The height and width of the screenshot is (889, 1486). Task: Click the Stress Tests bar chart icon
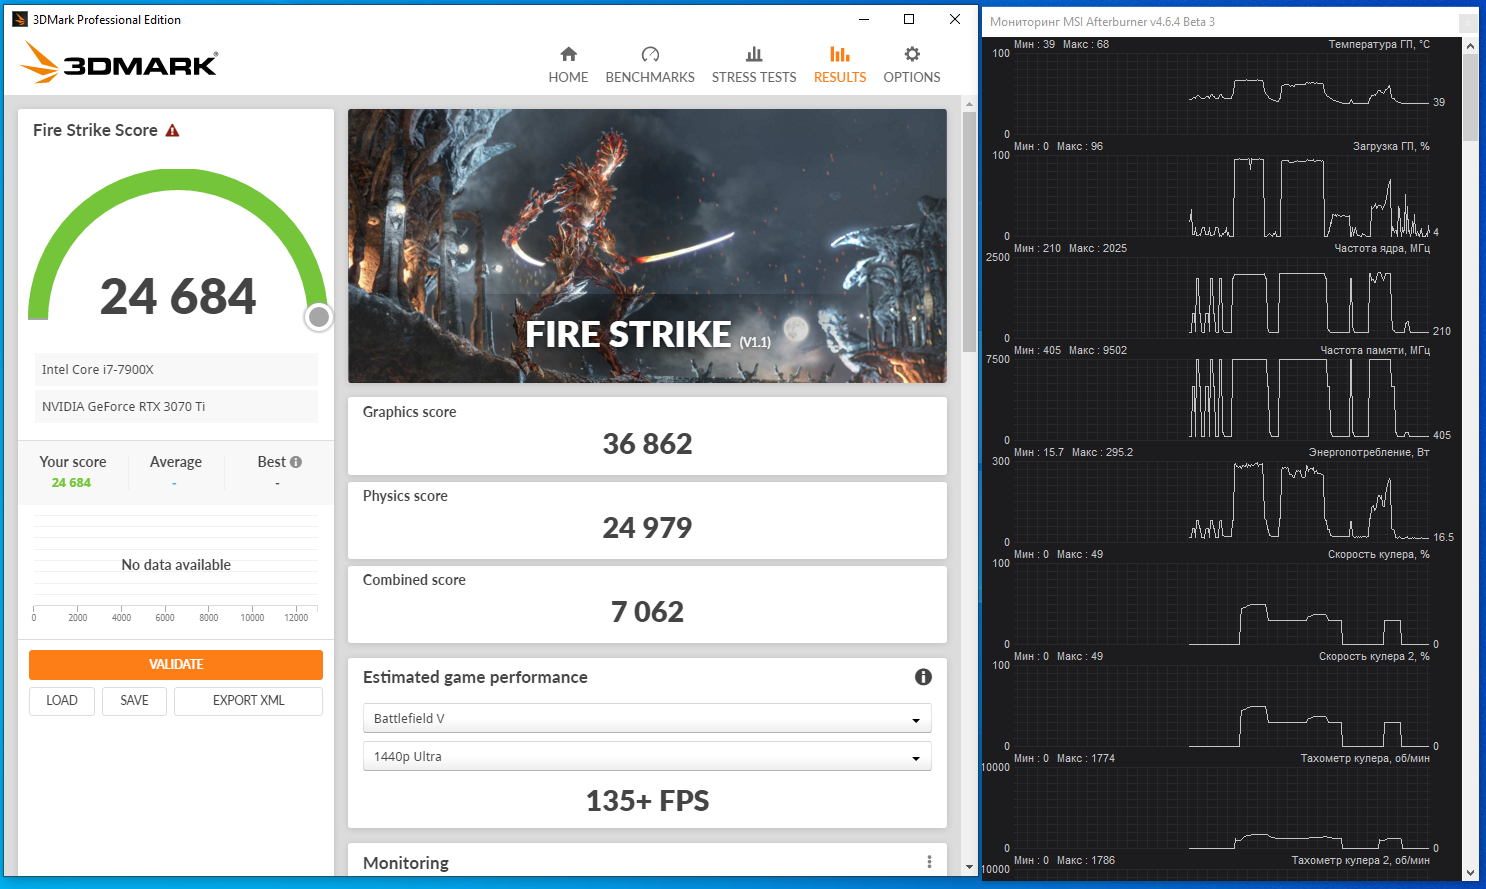coord(754,54)
